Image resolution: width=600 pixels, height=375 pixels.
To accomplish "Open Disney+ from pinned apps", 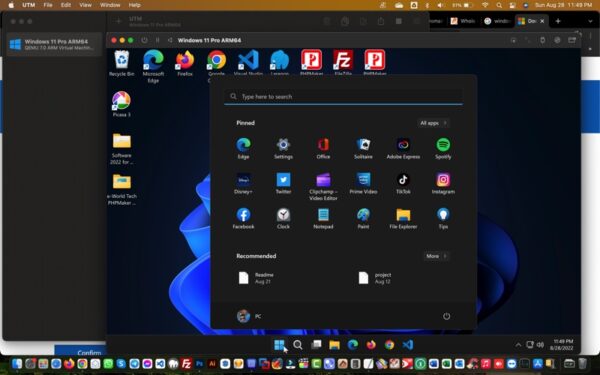I will (243, 183).
